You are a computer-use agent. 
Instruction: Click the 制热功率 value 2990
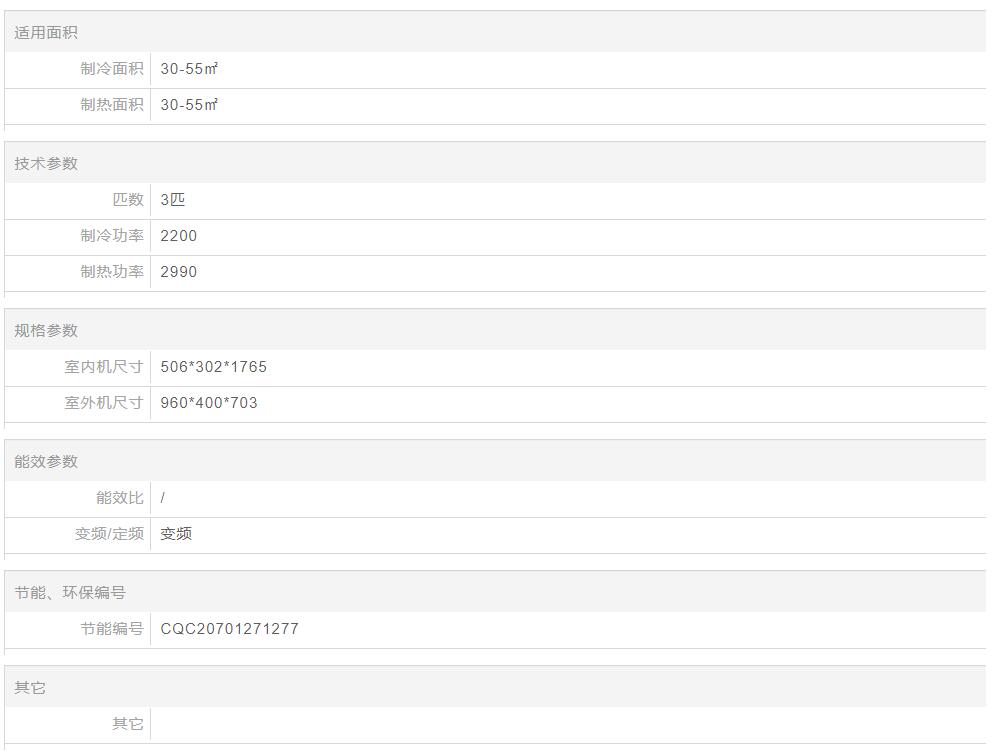[x=179, y=272]
